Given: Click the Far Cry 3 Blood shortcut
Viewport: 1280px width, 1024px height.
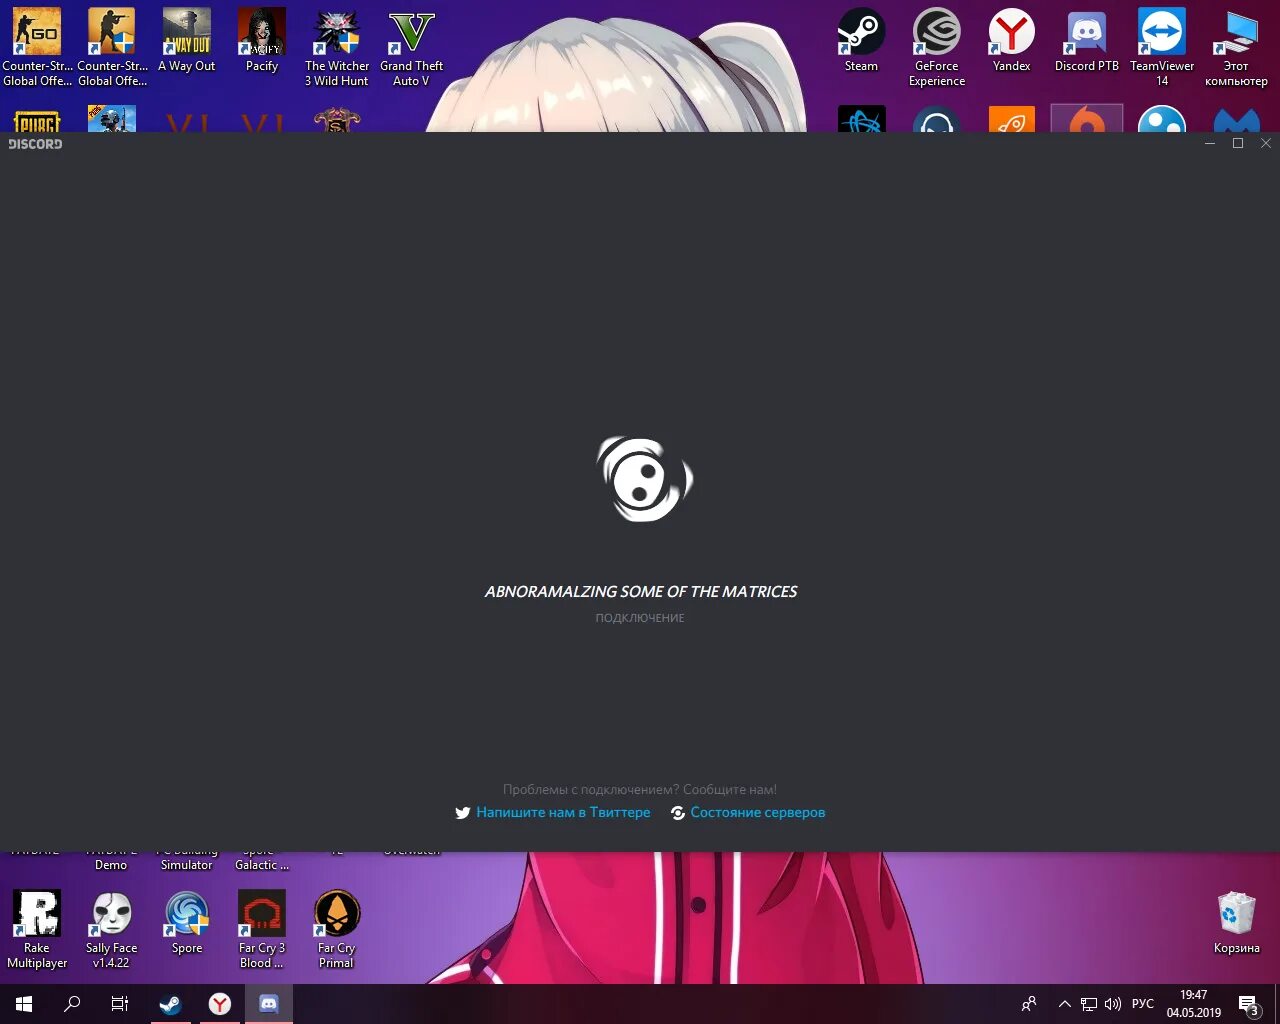Looking at the screenshot, I should coord(262,929).
